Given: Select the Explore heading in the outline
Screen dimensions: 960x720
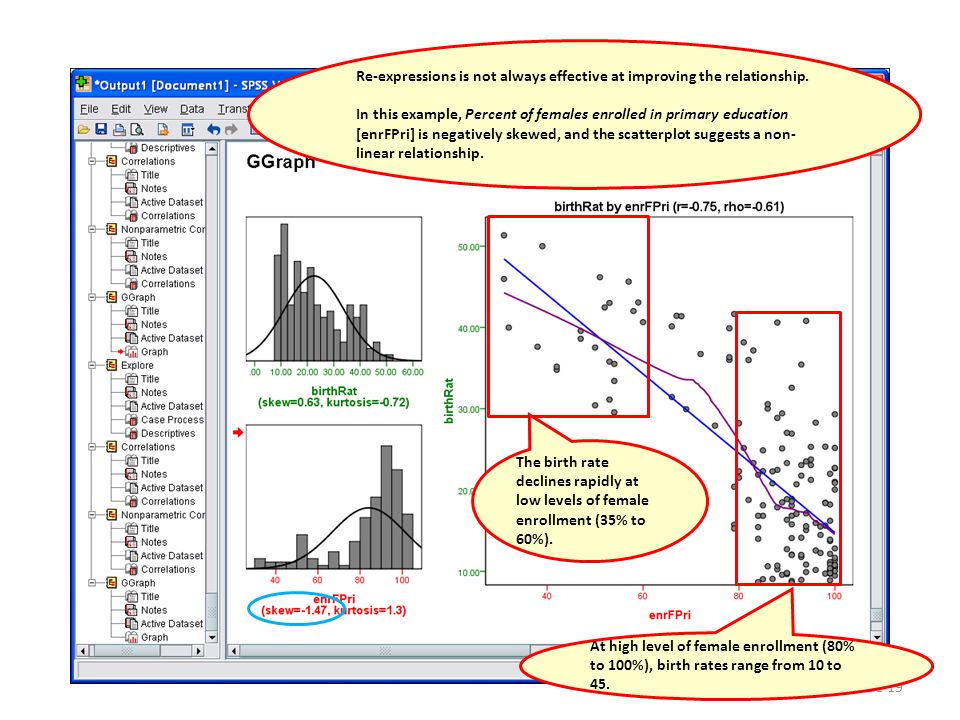Looking at the screenshot, I should (x=137, y=366).
